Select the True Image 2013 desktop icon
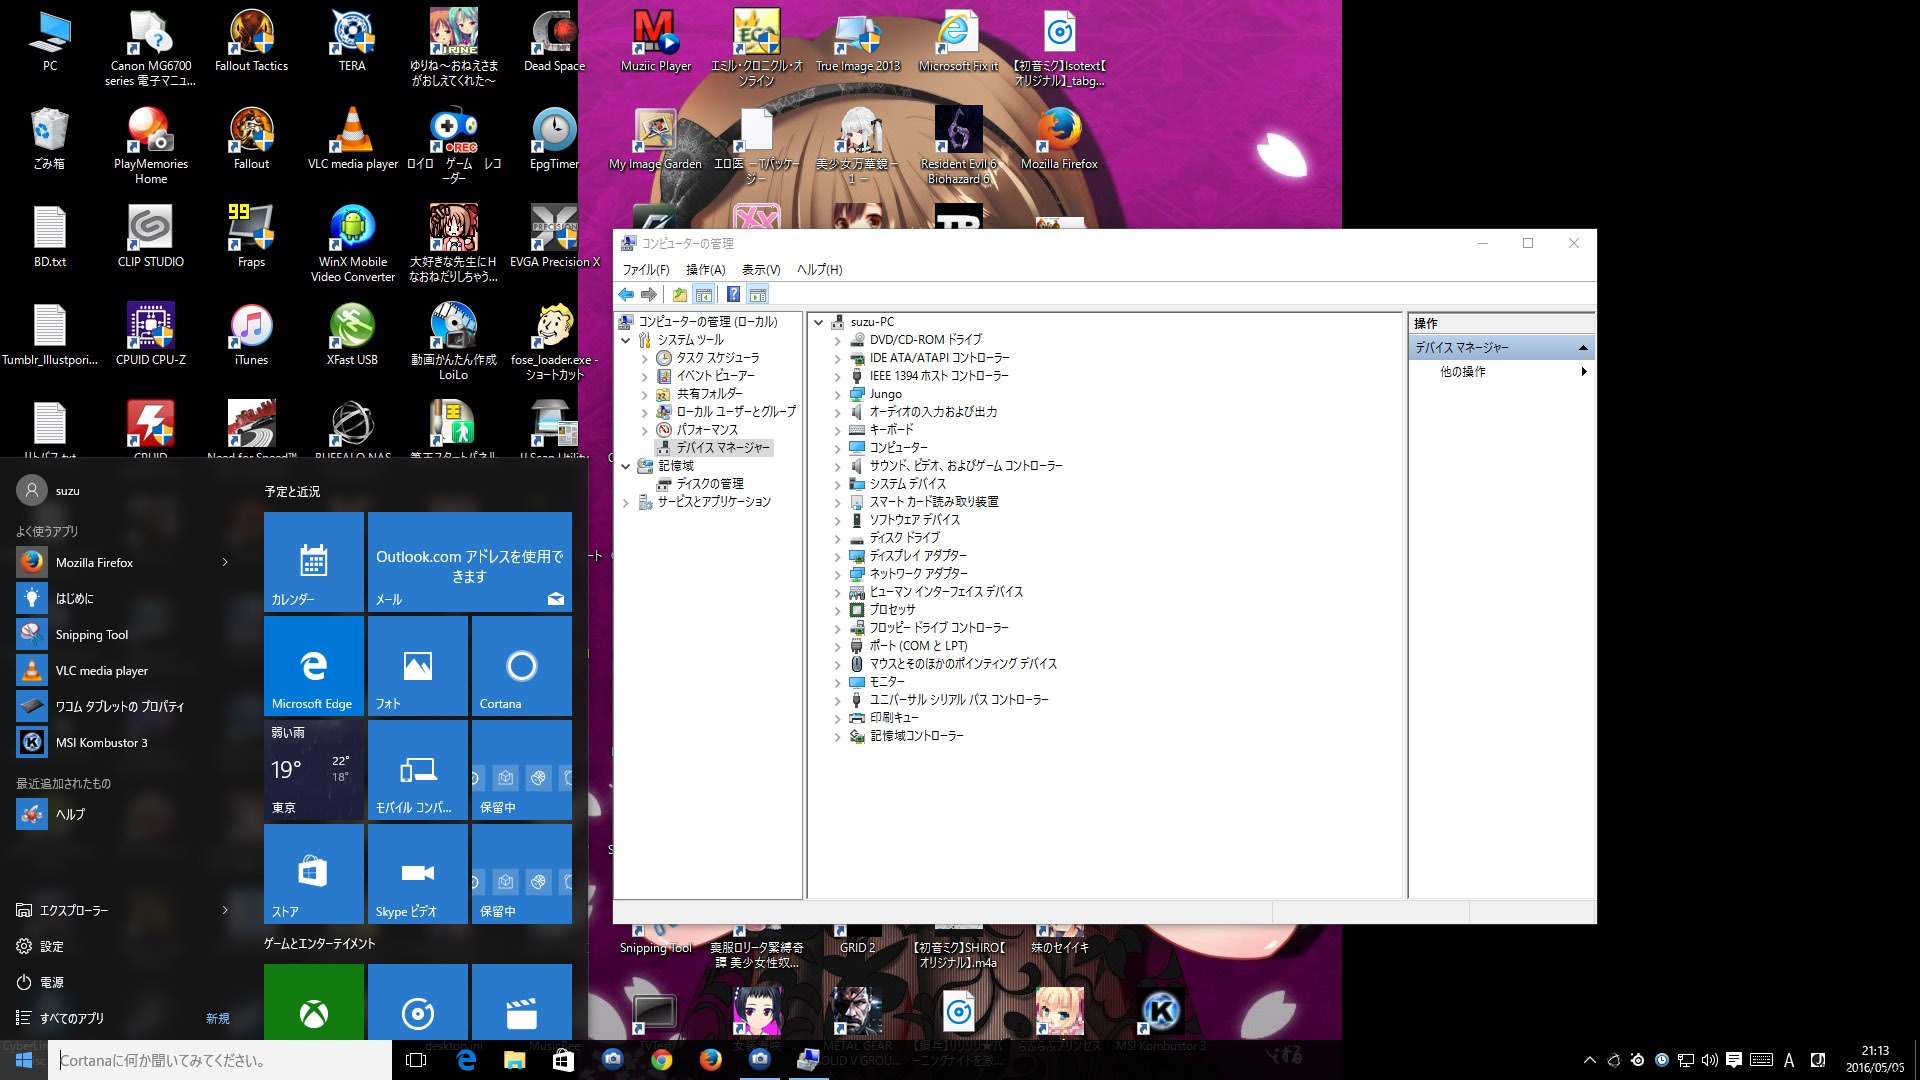 point(858,41)
